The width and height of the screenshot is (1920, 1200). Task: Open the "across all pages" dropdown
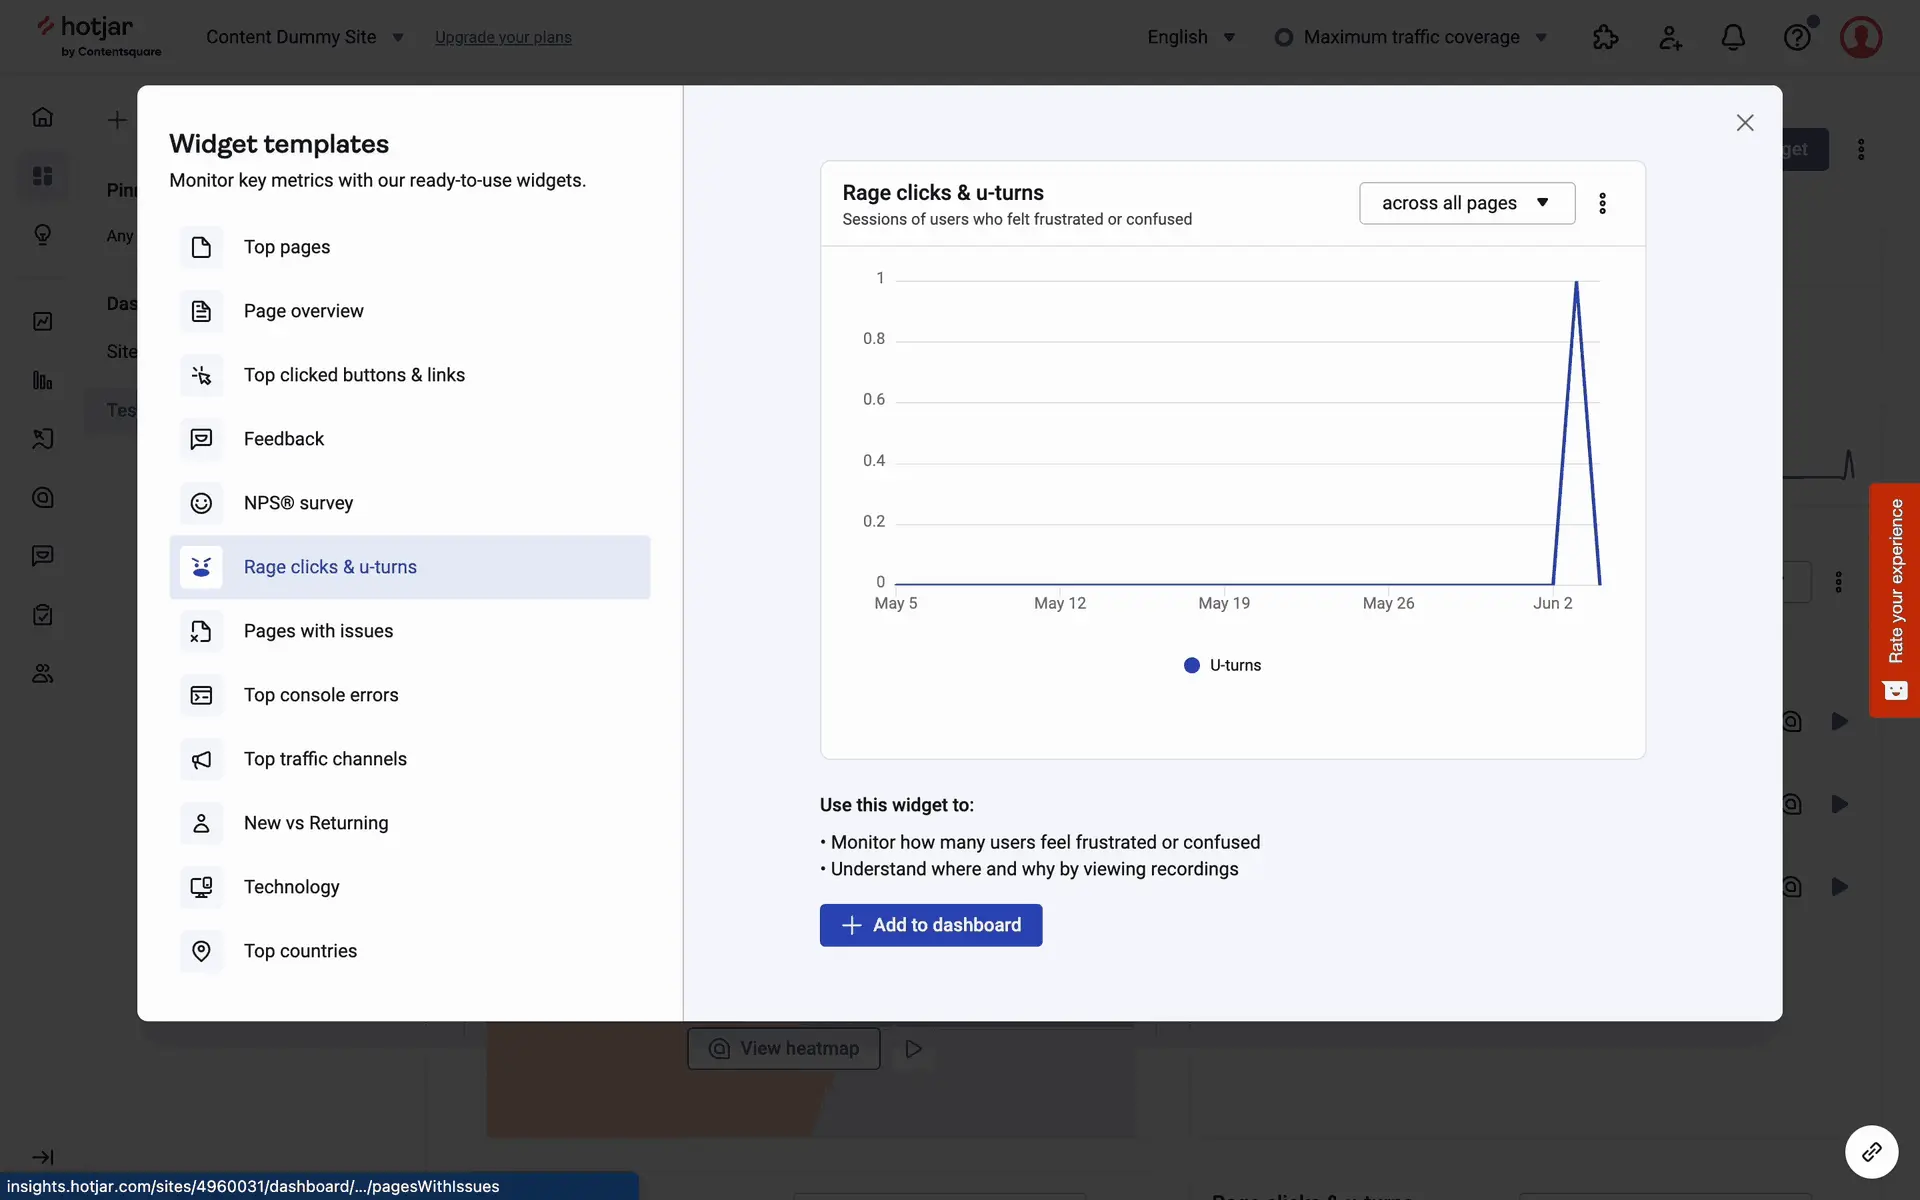click(1466, 203)
